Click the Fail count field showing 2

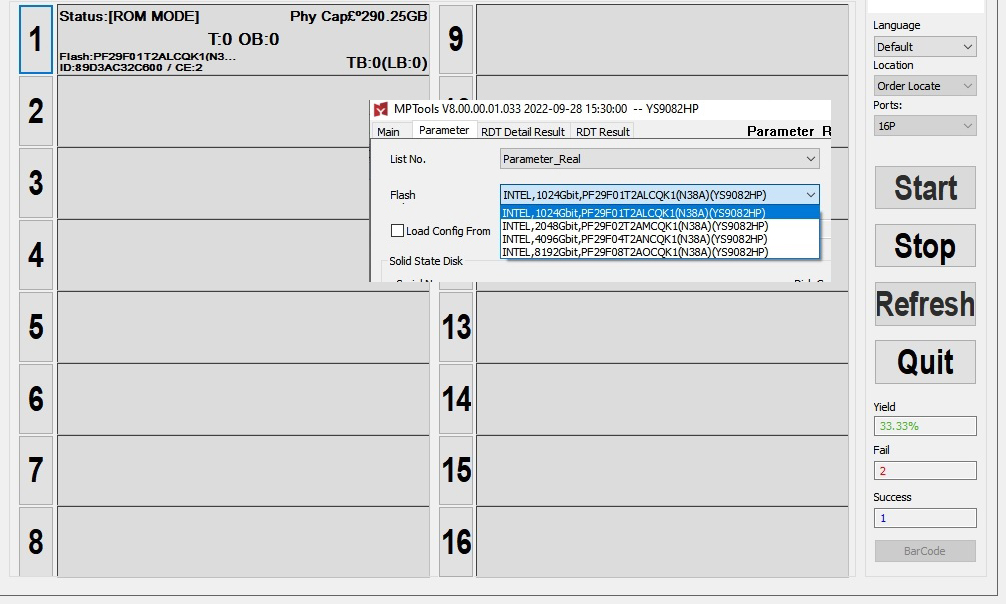pos(925,470)
